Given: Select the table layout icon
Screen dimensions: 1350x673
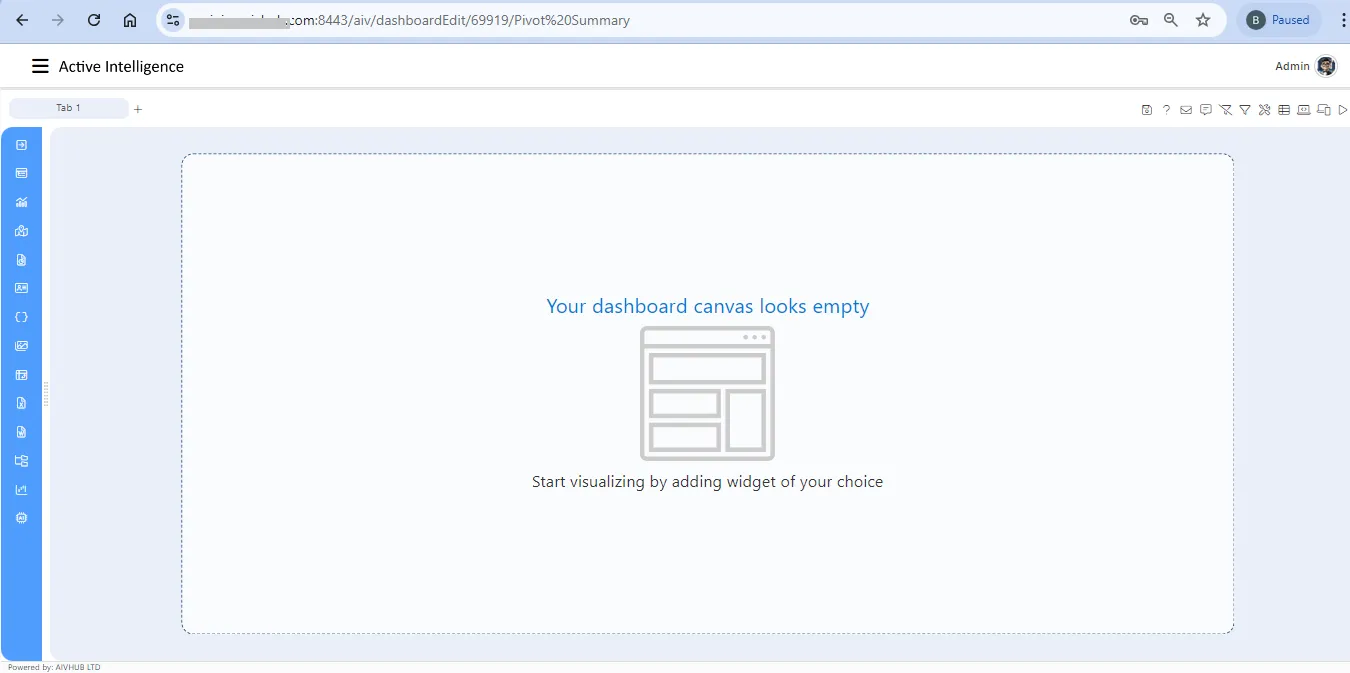Looking at the screenshot, I should pyautogui.click(x=1284, y=110).
